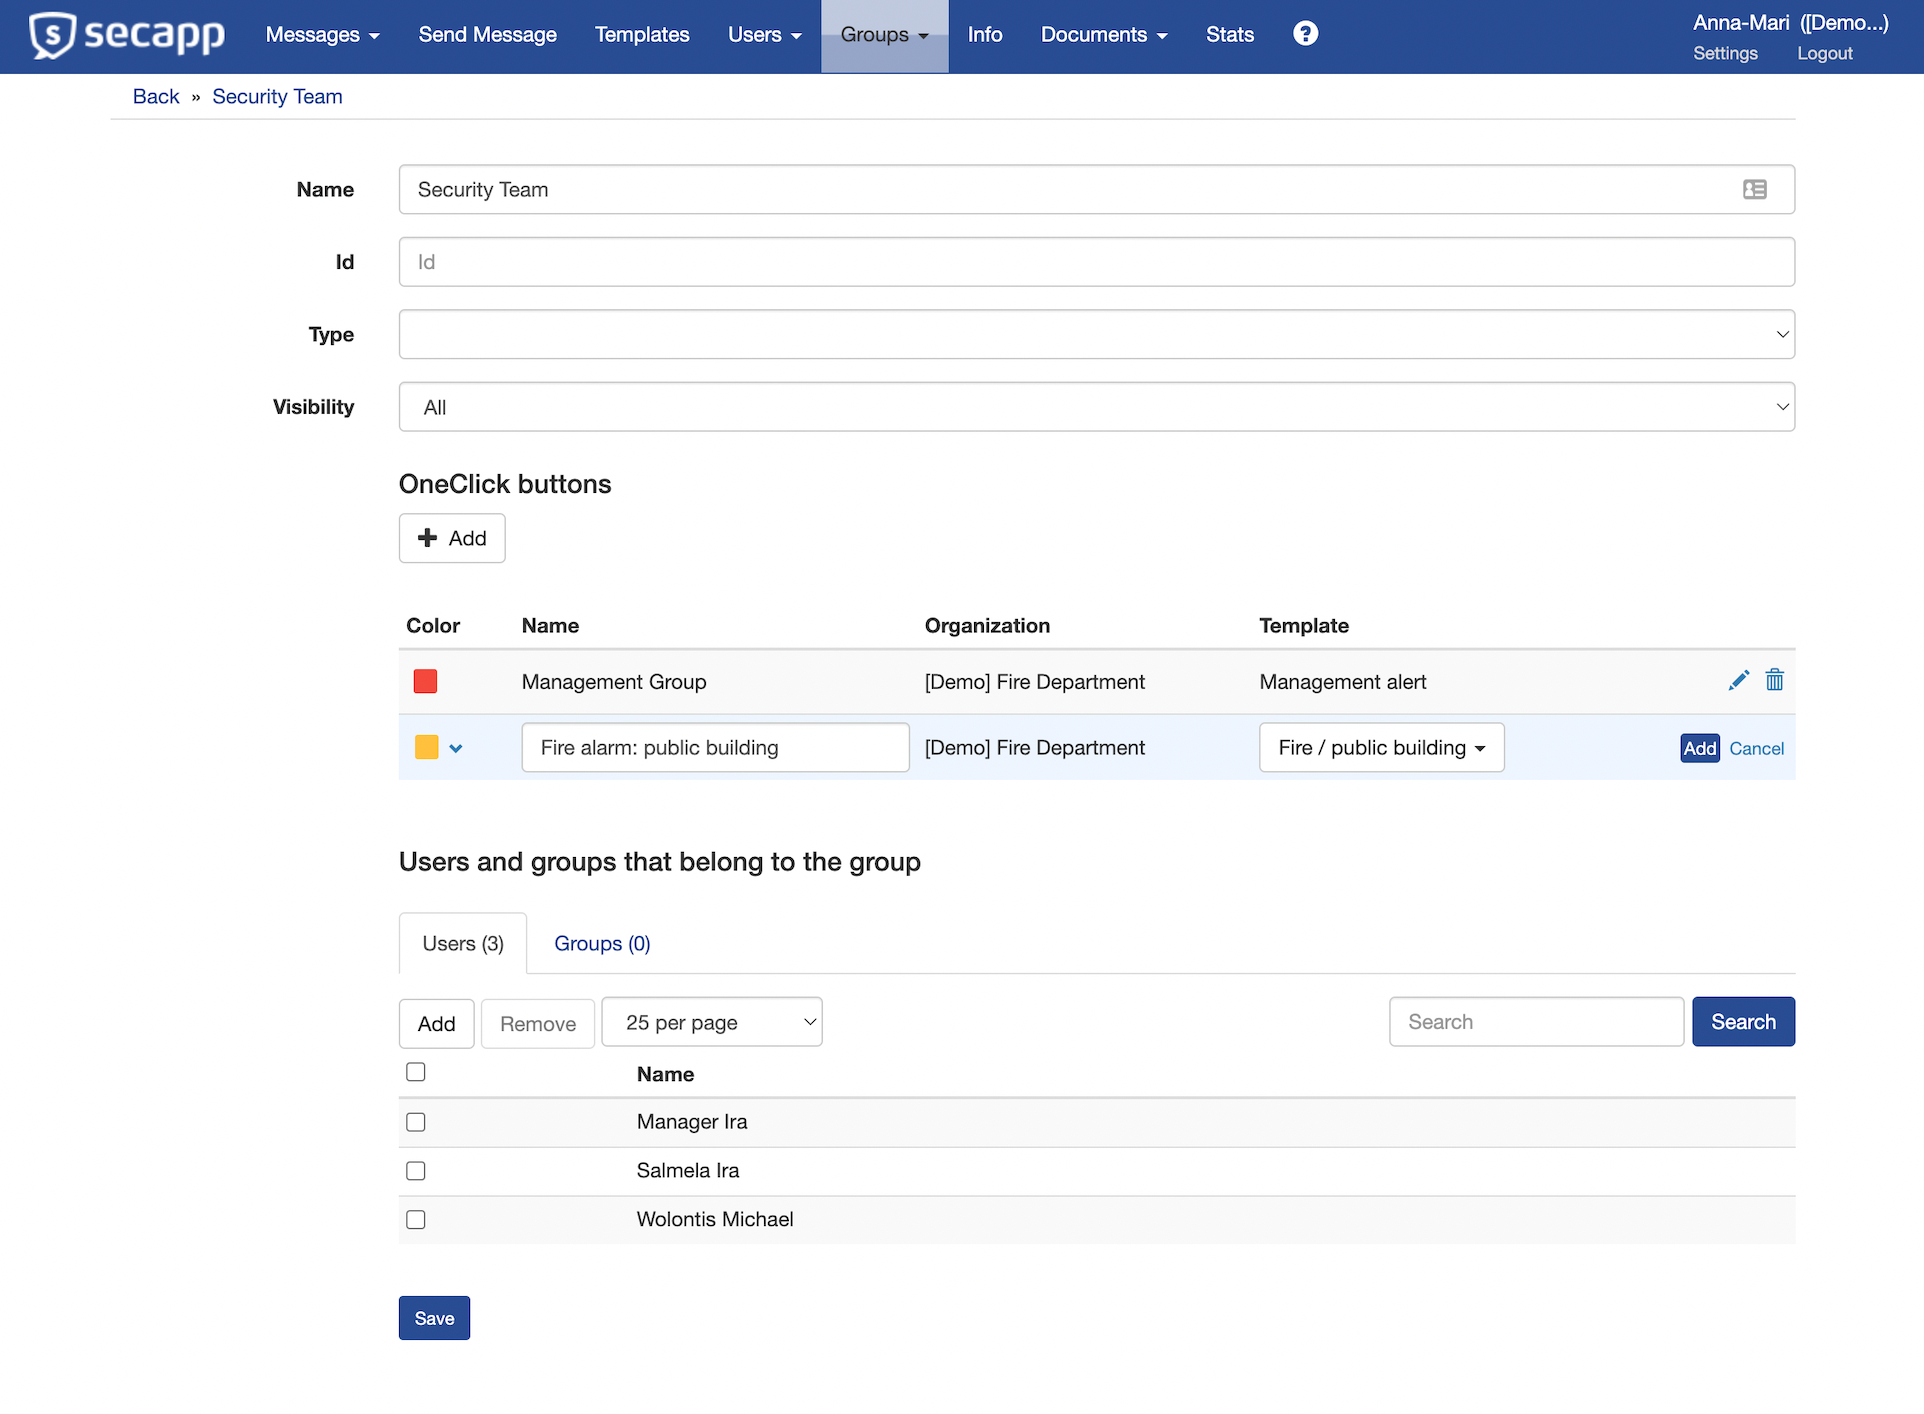
Task: Select the checkbox for Manager Ira
Action: pyautogui.click(x=416, y=1122)
